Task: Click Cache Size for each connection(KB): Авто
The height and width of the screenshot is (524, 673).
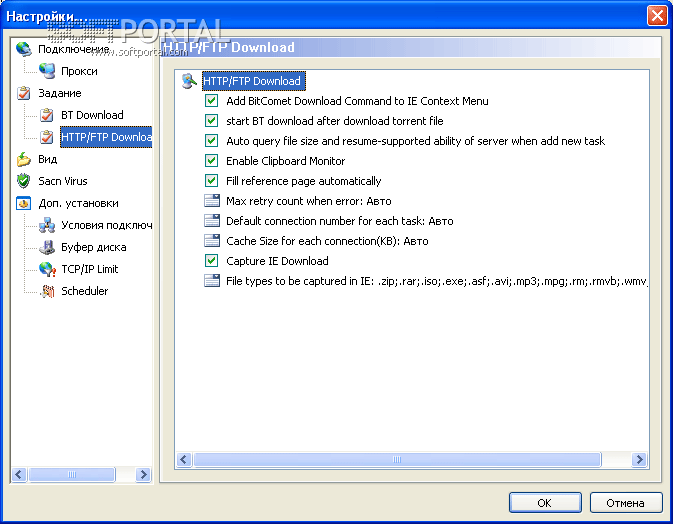Action: click(x=327, y=241)
